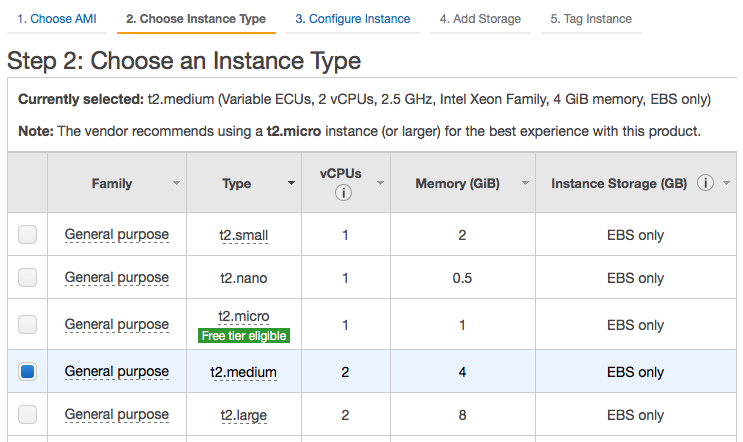Select the t2.large instance checkbox
This screenshot has width=743, height=442.
pyautogui.click(x=27, y=414)
